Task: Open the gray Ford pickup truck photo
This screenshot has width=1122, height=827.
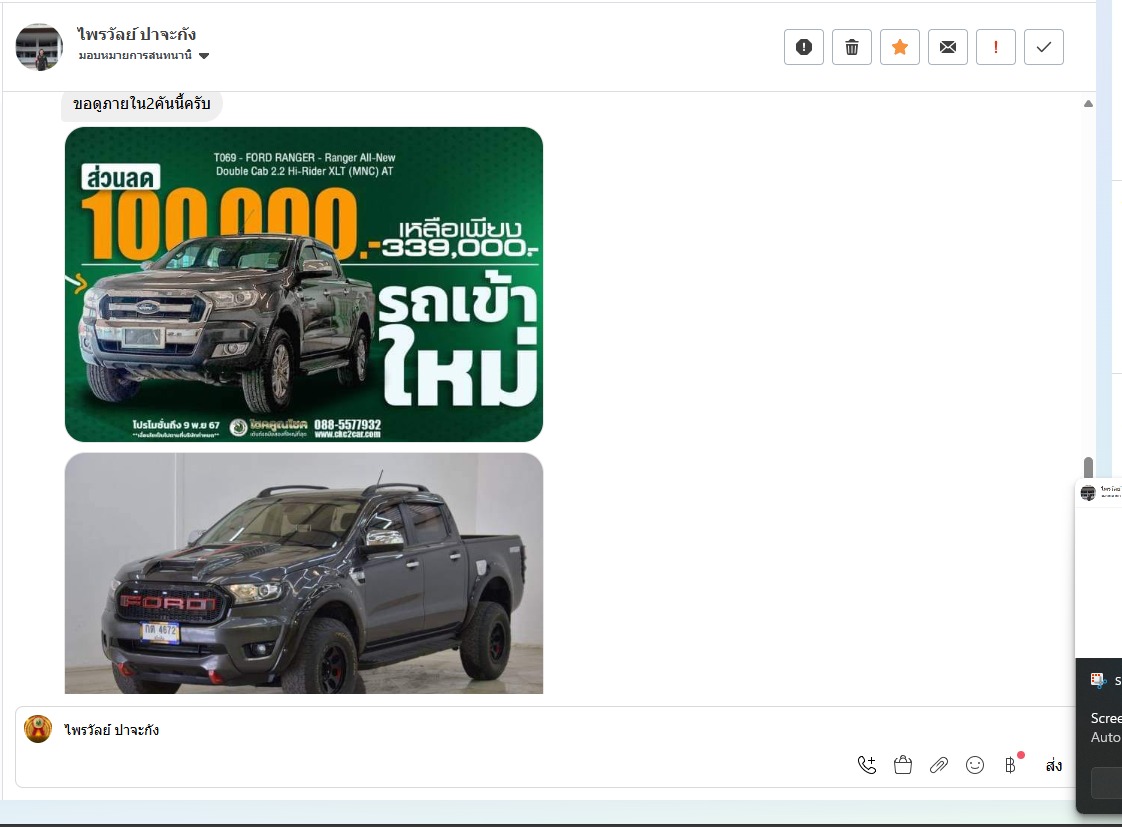Action: click(x=304, y=573)
